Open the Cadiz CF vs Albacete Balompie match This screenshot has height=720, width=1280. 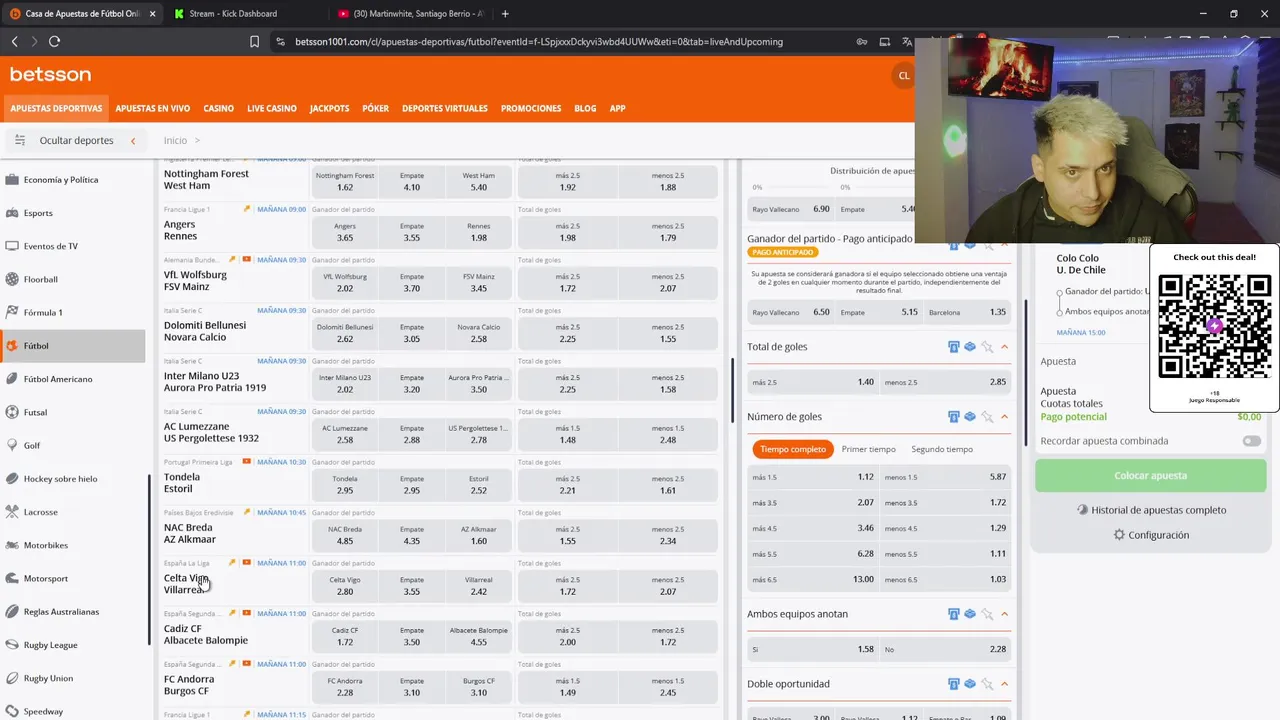(x=206, y=635)
